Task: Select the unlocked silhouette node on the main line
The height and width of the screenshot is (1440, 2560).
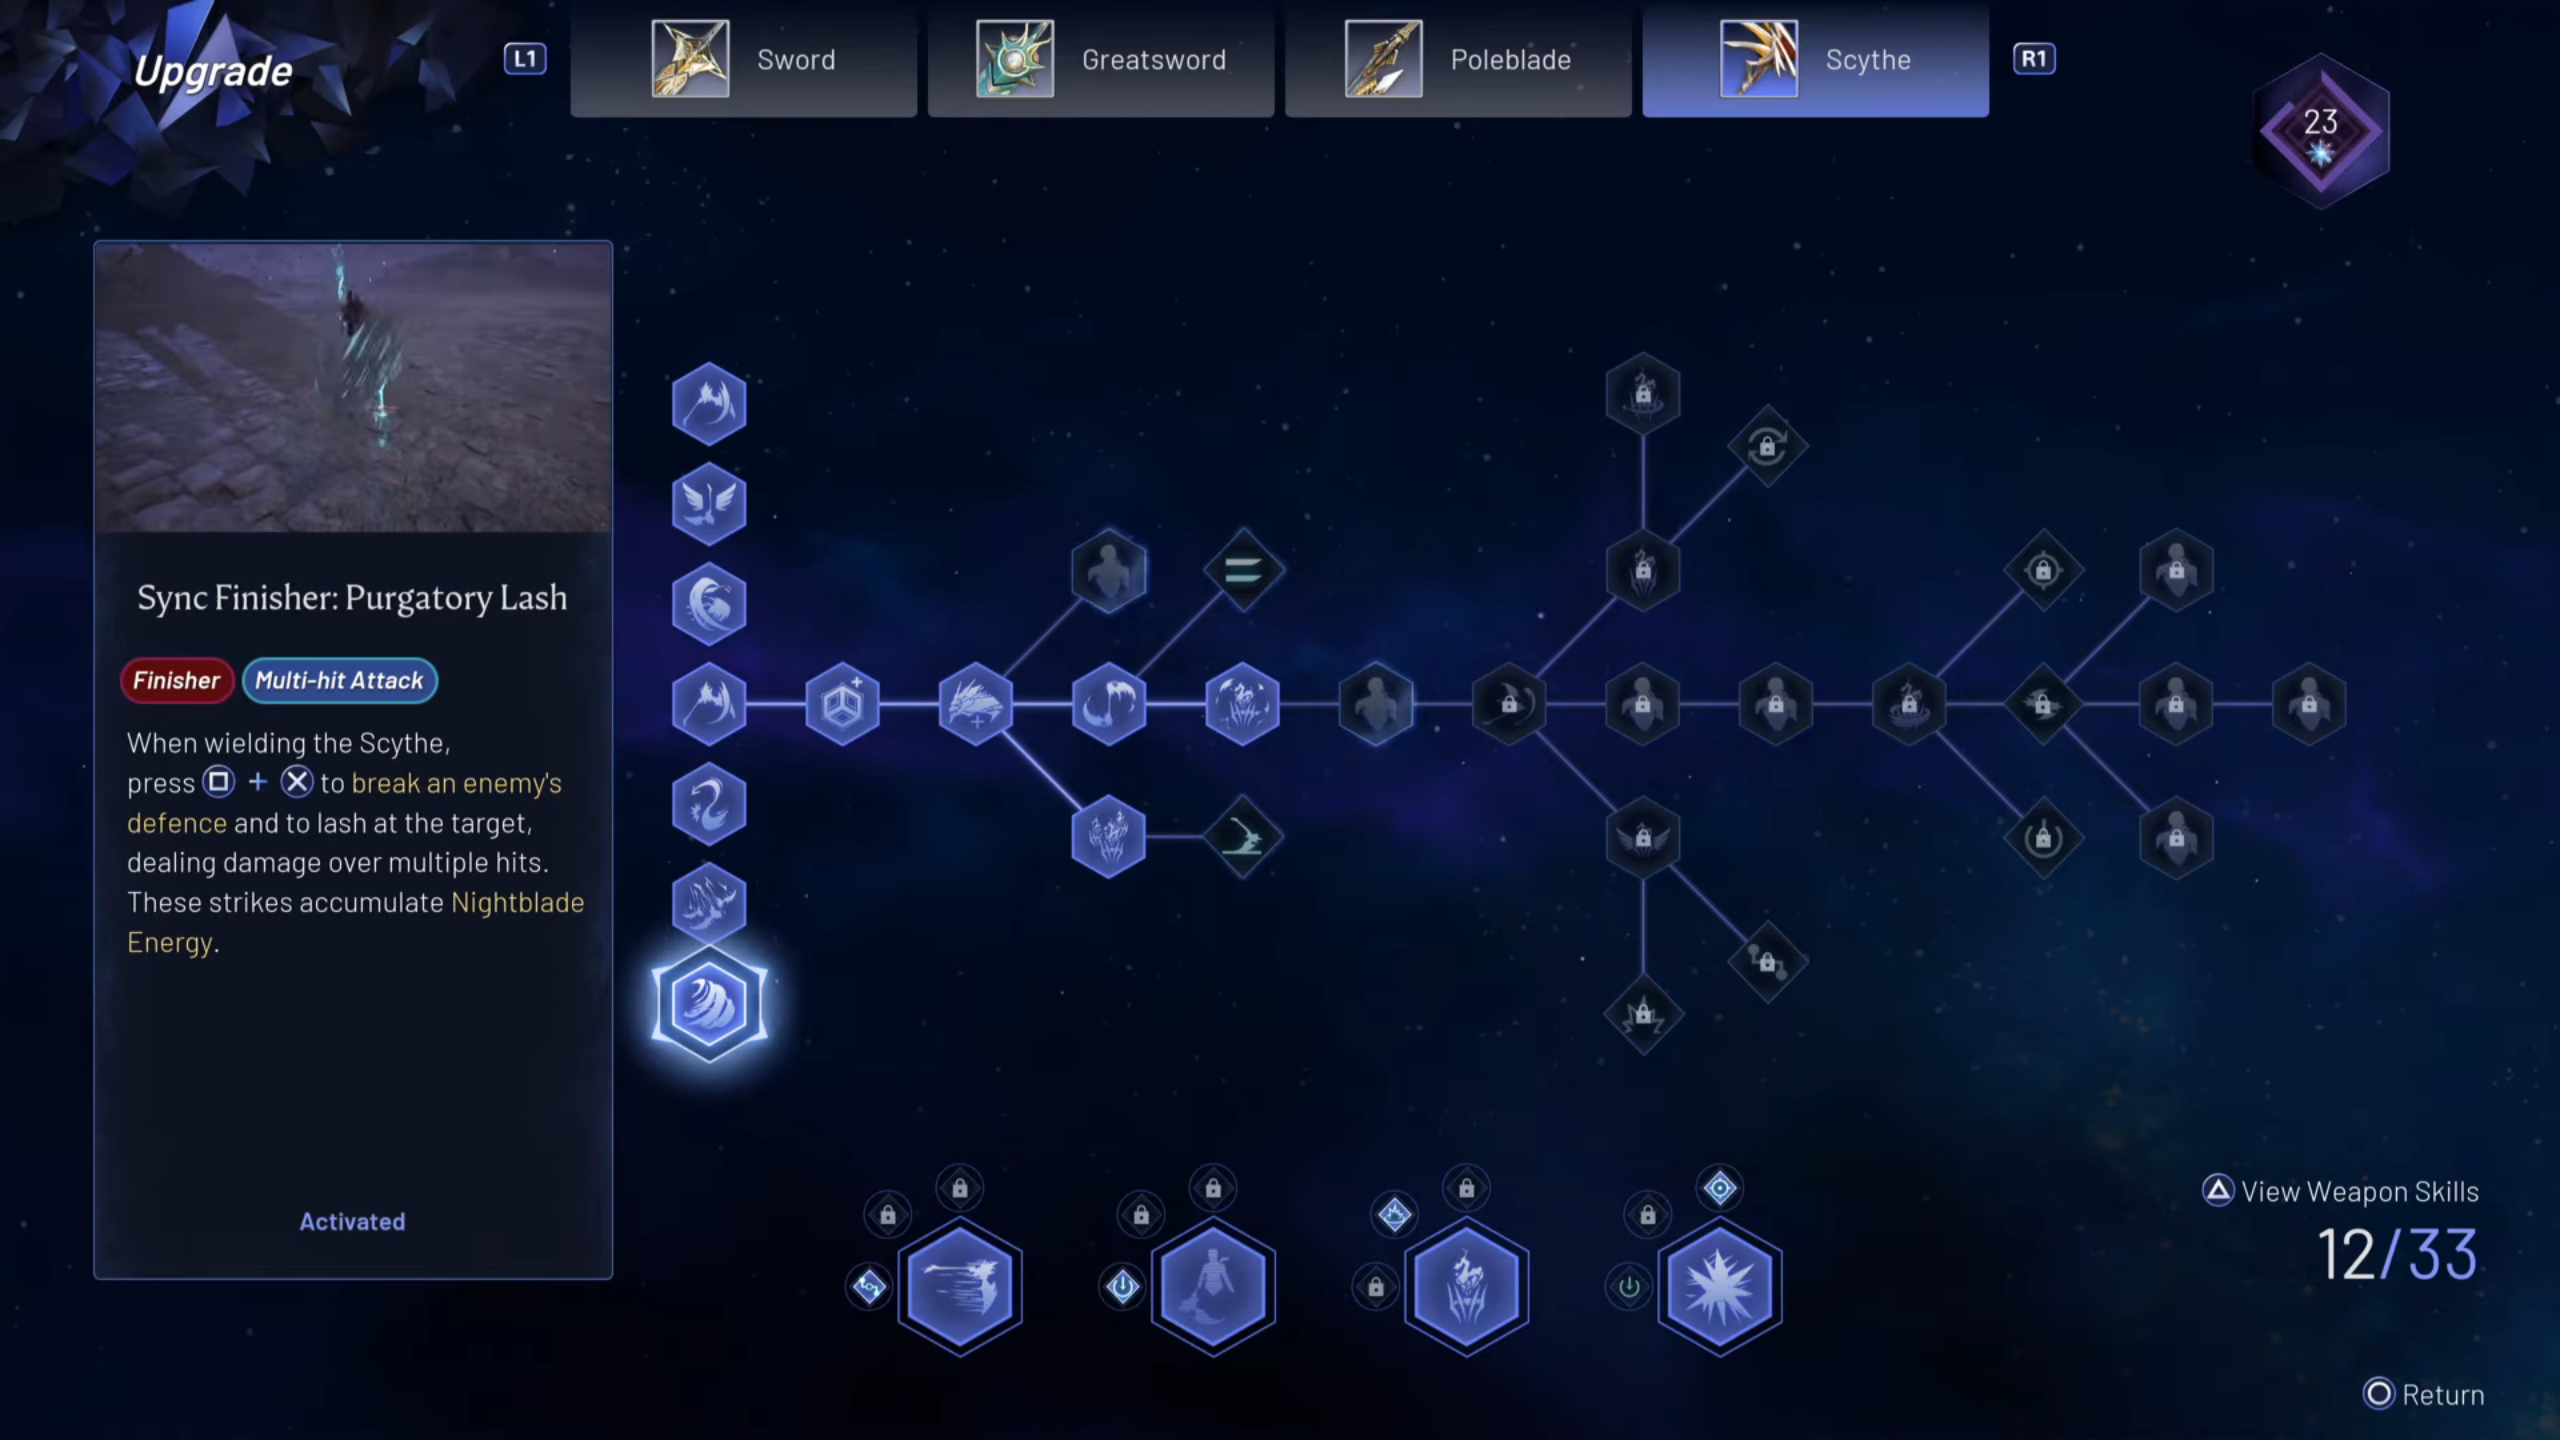Action: tap(1376, 704)
